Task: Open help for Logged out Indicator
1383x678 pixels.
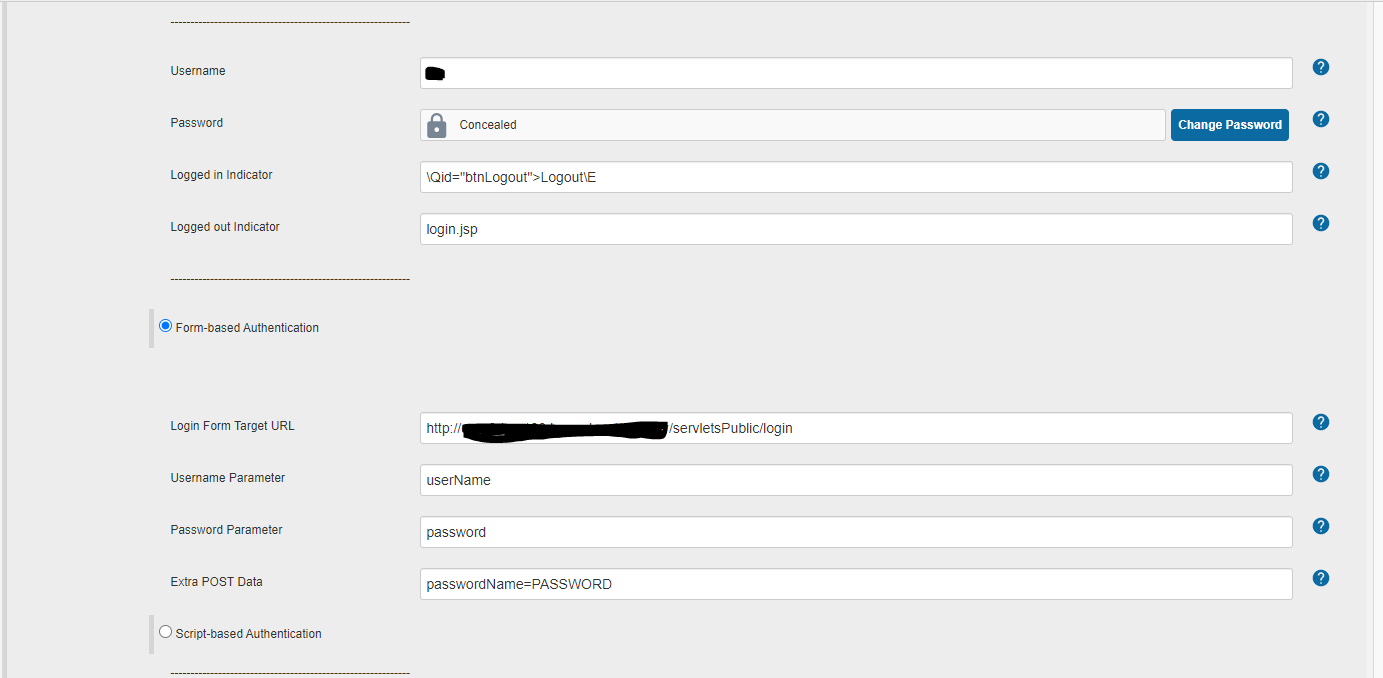Action: 1320,223
